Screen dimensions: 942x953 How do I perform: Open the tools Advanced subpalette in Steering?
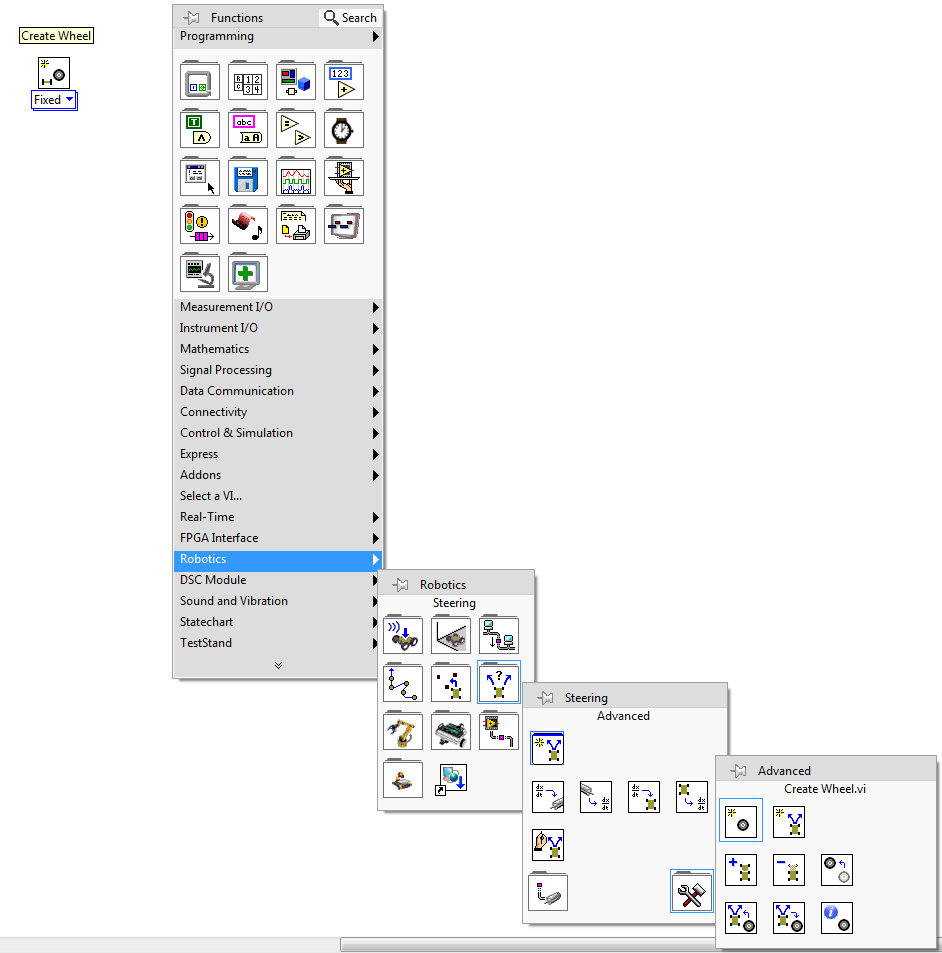point(691,892)
